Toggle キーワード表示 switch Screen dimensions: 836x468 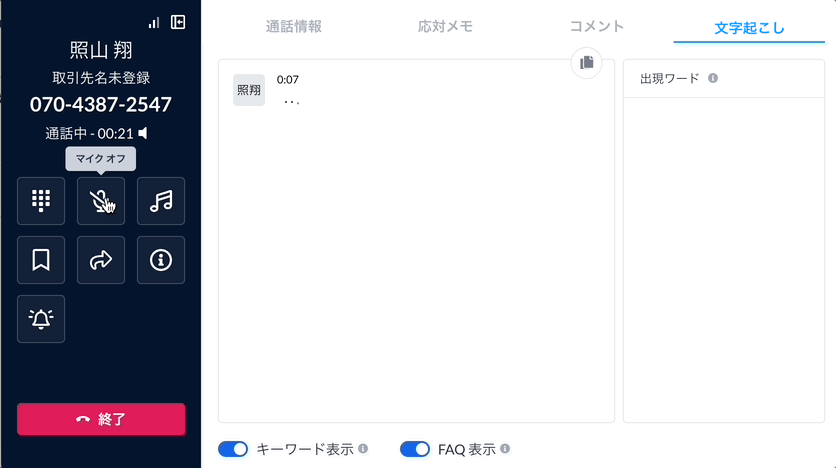click(233, 449)
